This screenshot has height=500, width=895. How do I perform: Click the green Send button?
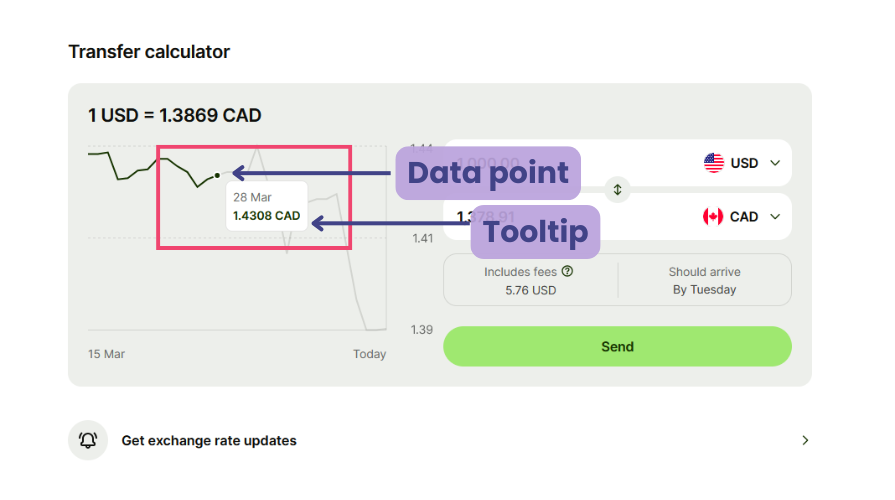pyautogui.click(x=617, y=346)
